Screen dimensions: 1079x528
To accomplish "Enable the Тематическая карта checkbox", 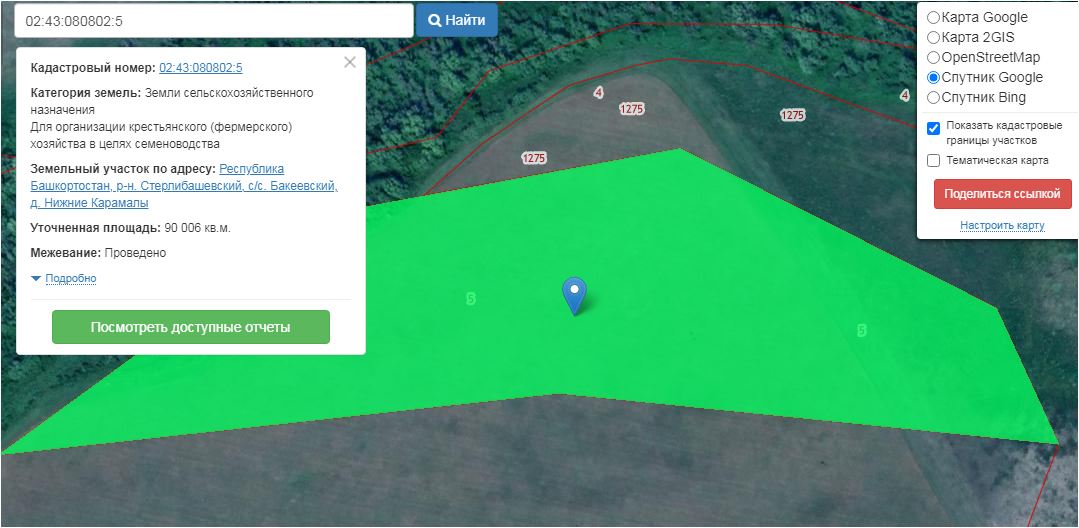I will [x=933, y=160].
